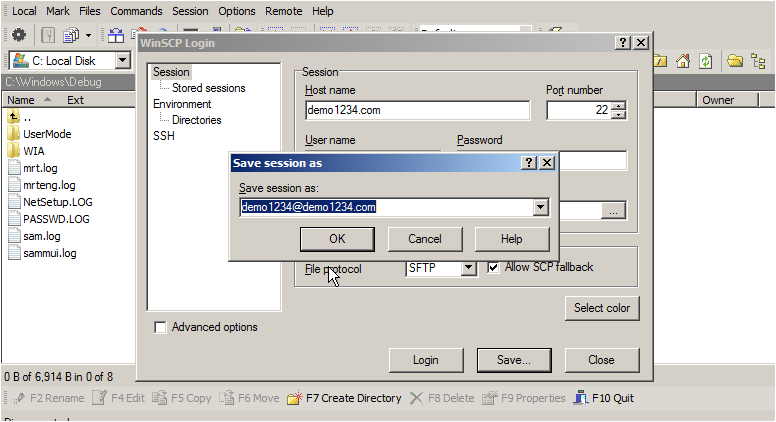The height and width of the screenshot is (422, 776).
Task: Click F7 Create Directory in bottom bar
Action: pos(344,398)
